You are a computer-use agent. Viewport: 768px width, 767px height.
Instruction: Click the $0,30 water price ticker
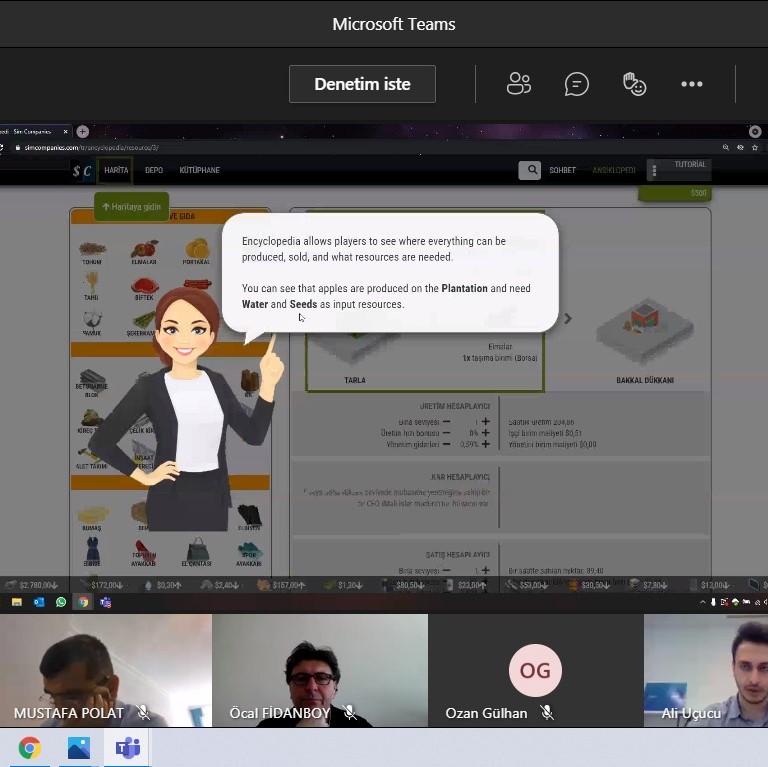pos(163,585)
